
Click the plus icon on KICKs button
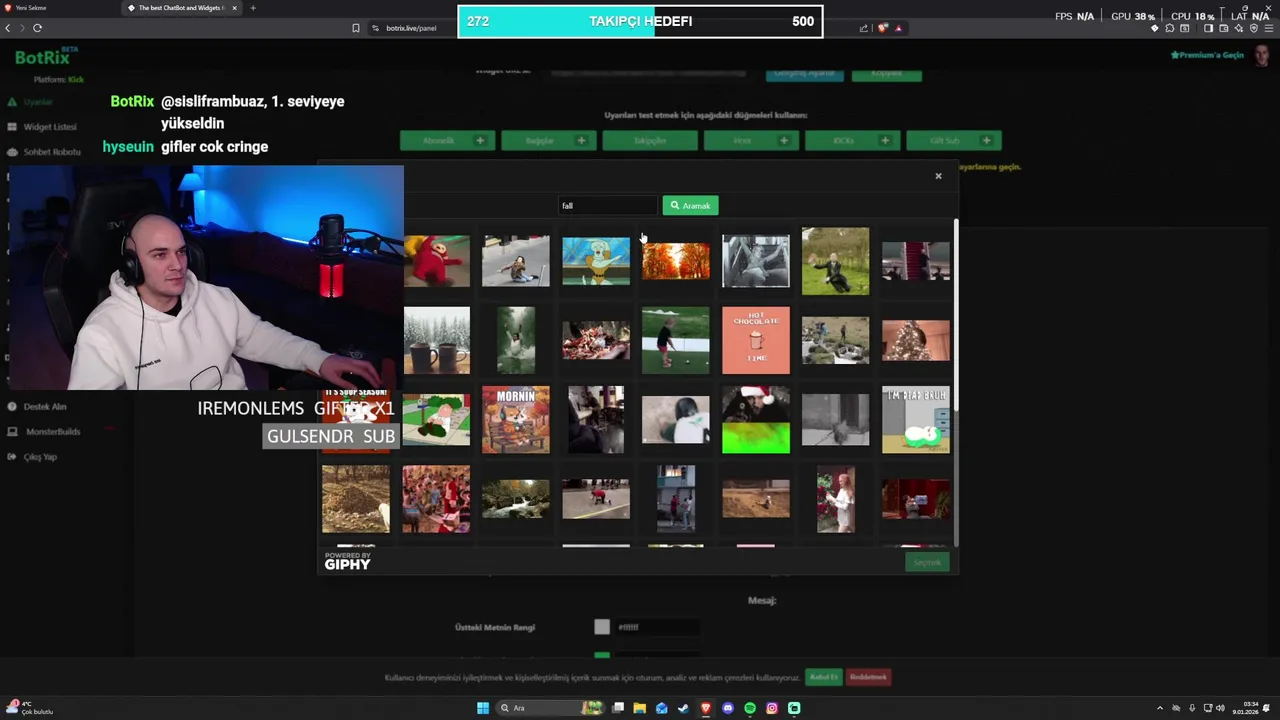(884, 141)
